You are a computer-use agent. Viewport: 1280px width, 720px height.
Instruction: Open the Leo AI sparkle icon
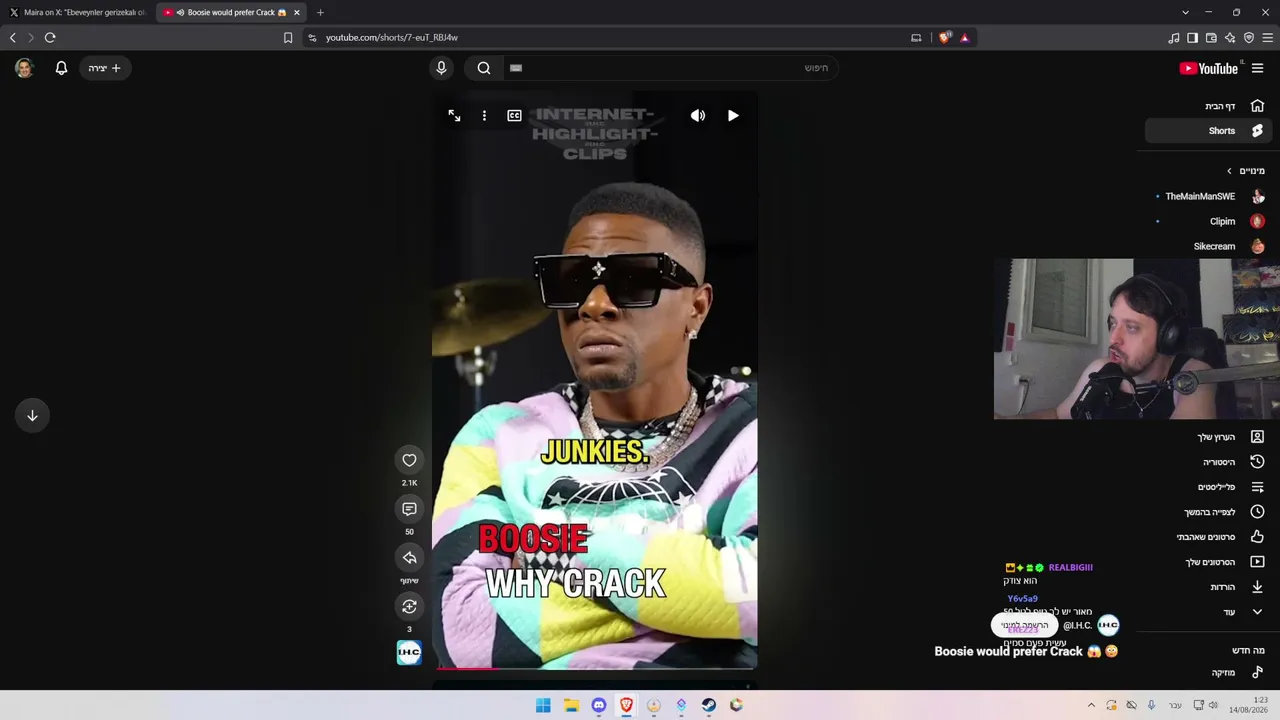tap(1230, 38)
